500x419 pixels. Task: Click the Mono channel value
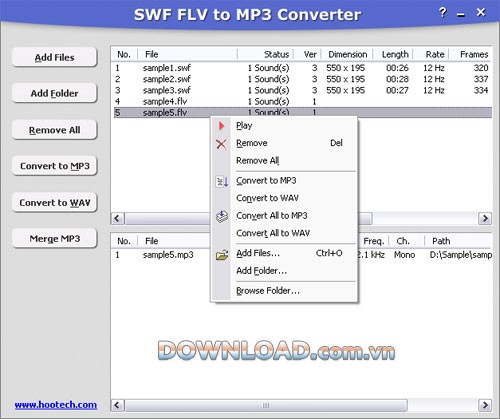pyautogui.click(x=405, y=255)
